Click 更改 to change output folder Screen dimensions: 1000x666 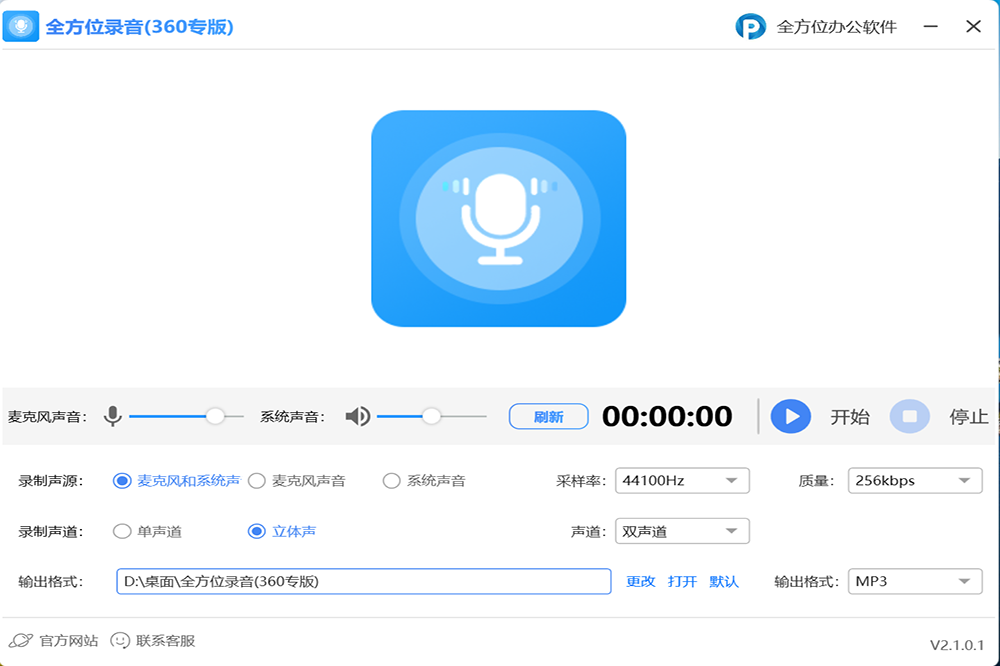(x=640, y=581)
